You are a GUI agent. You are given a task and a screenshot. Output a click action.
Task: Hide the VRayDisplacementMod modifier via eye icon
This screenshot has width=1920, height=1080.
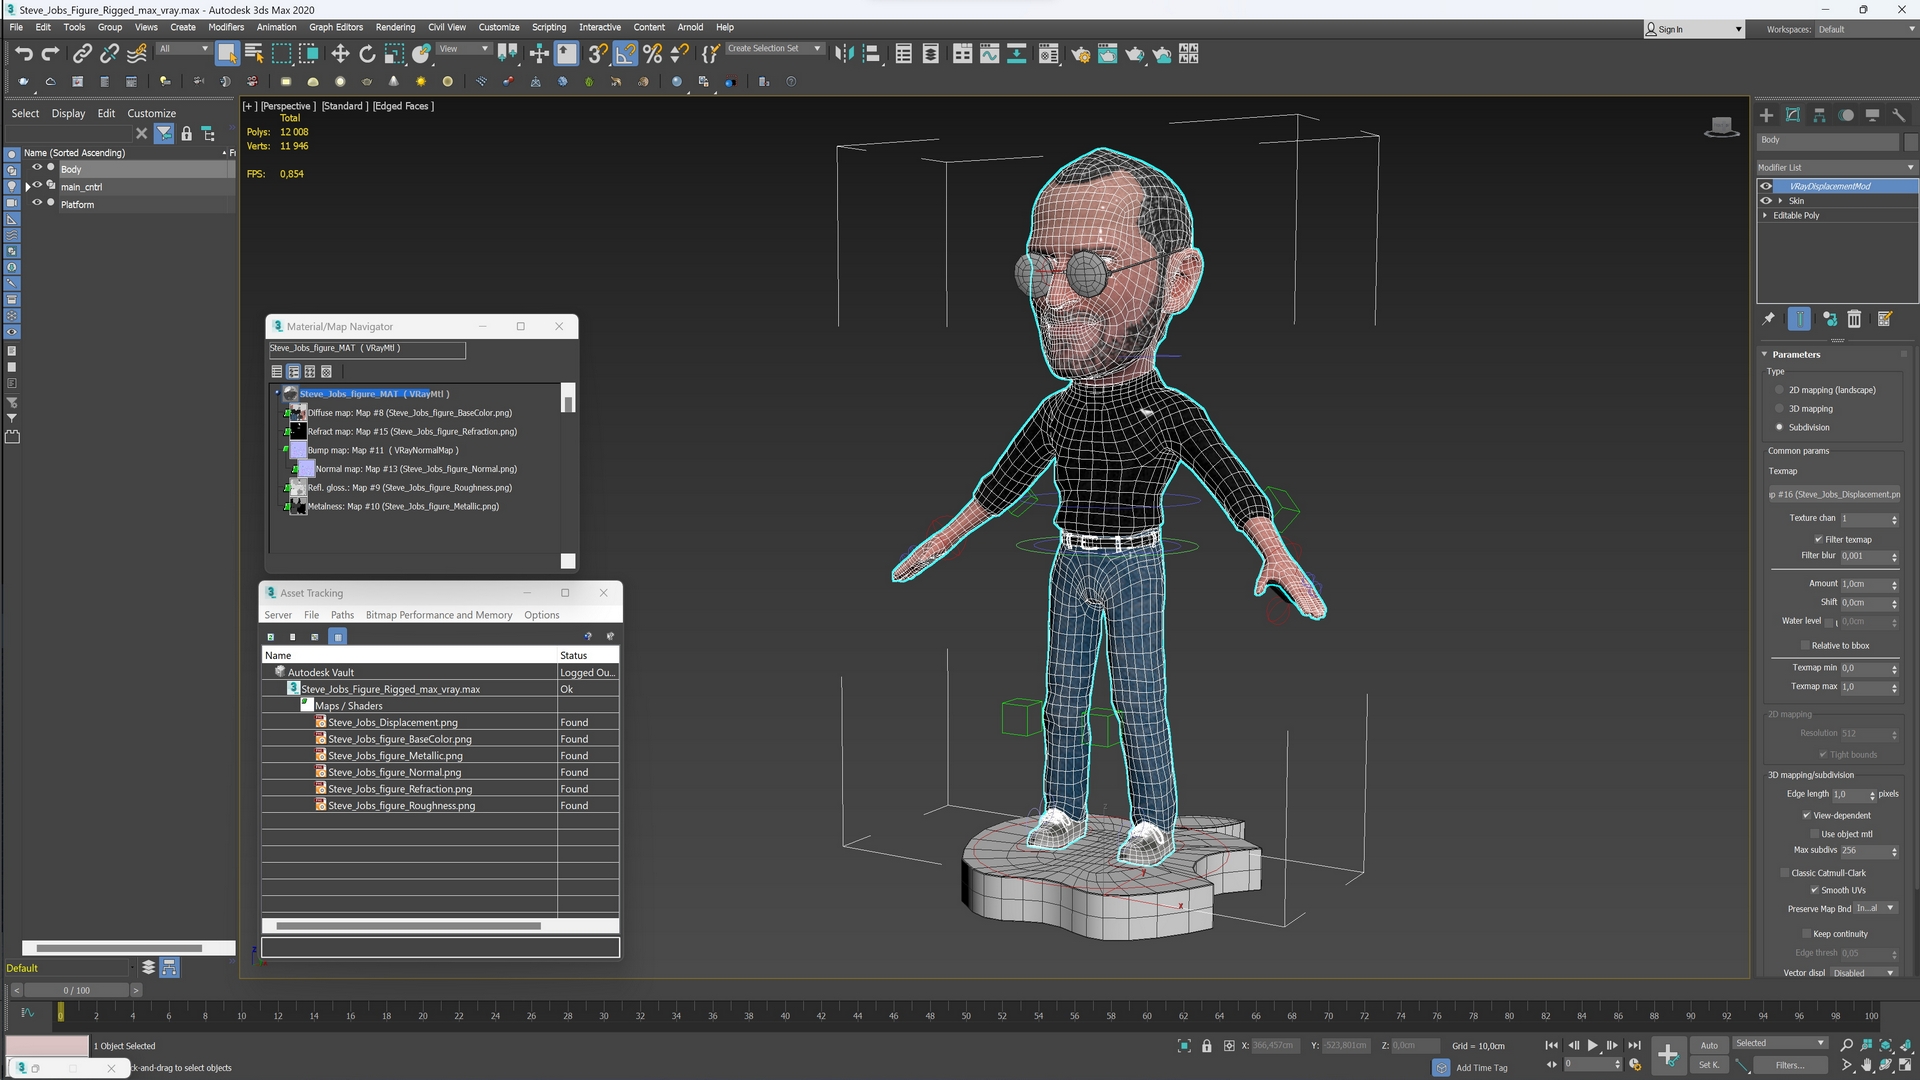click(1766, 186)
